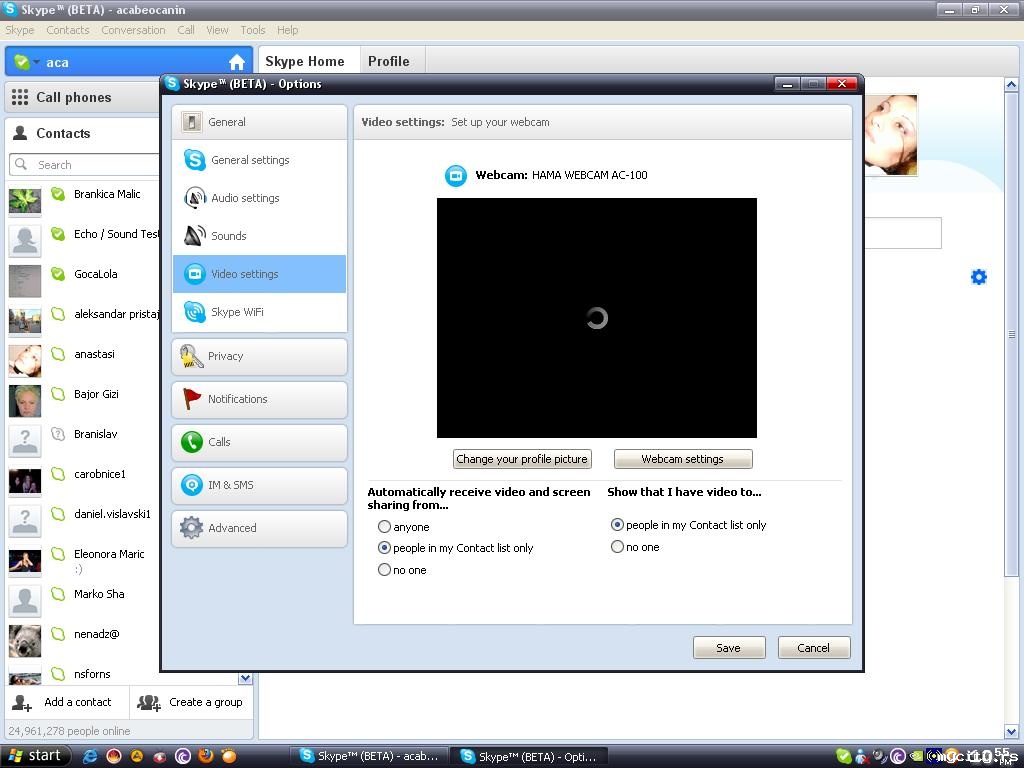The image size is (1024, 768).
Task: Select the Video settings entry
Action: tap(259, 274)
